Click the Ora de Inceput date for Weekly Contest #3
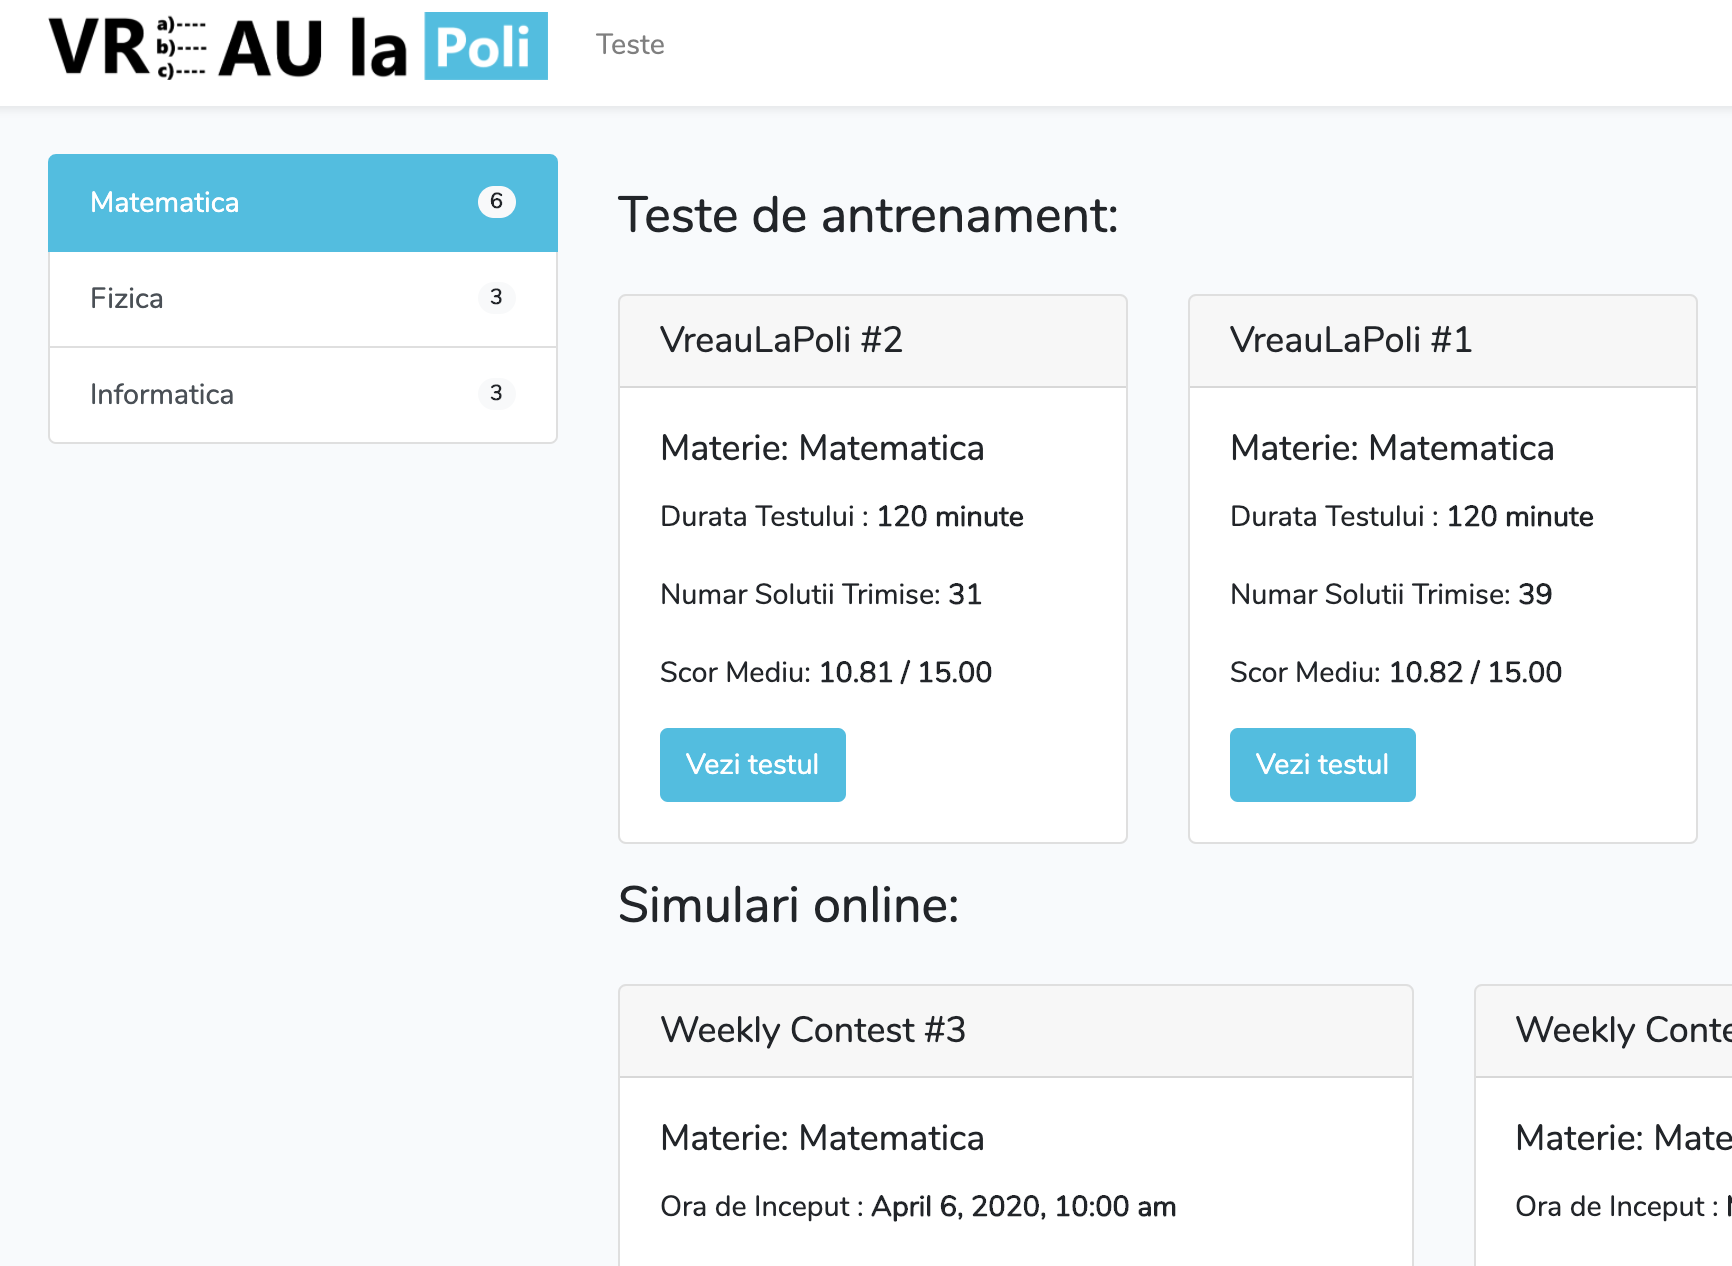Viewport: 1732px width, 1266px height. click(x=917, y=1206)
